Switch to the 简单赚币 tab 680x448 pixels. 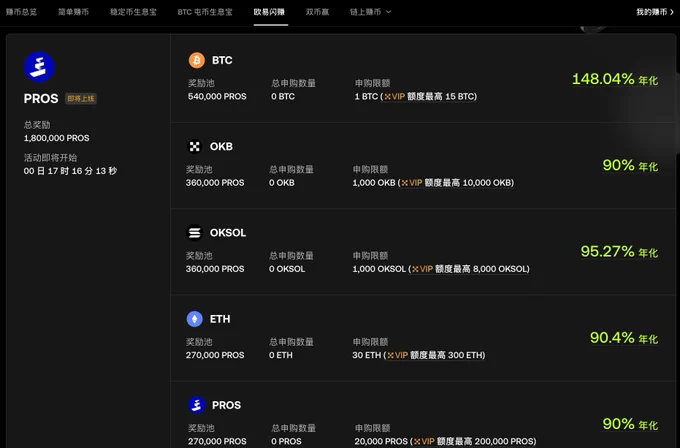pos(73,12)
